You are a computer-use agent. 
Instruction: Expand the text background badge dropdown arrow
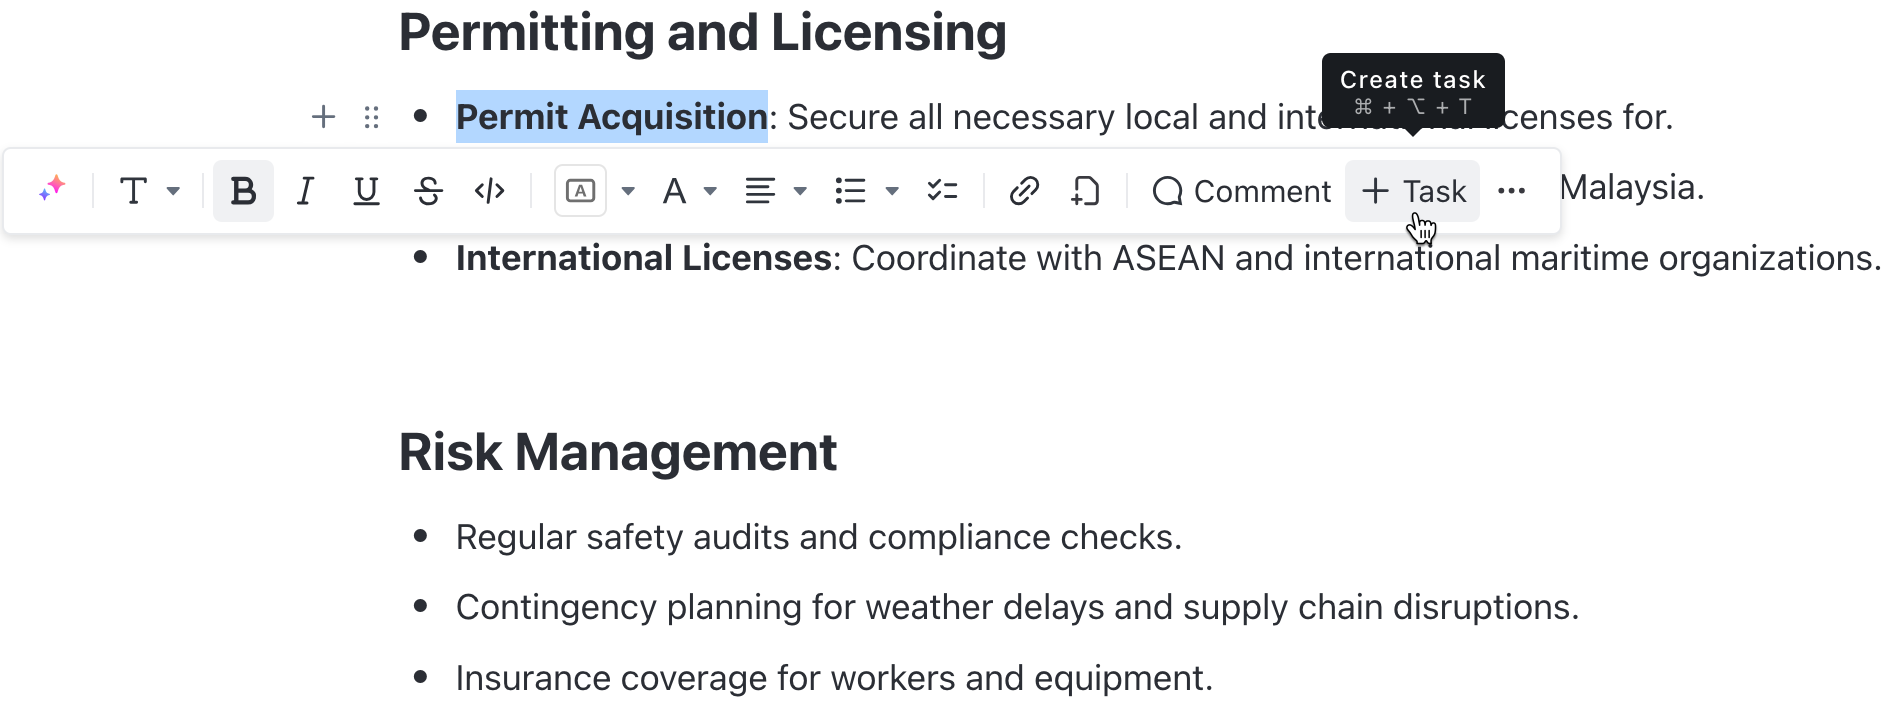[x=628, y=191]
